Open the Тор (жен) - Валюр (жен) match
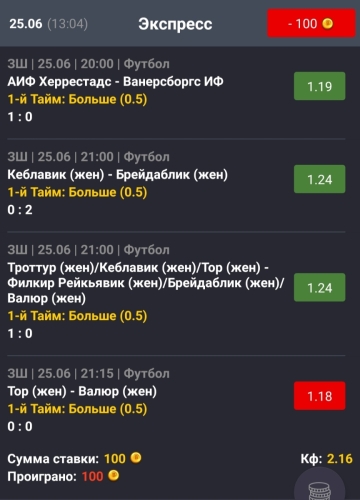Image resolution: width=360 pixels, height=500 pixels. click(82, 391)
